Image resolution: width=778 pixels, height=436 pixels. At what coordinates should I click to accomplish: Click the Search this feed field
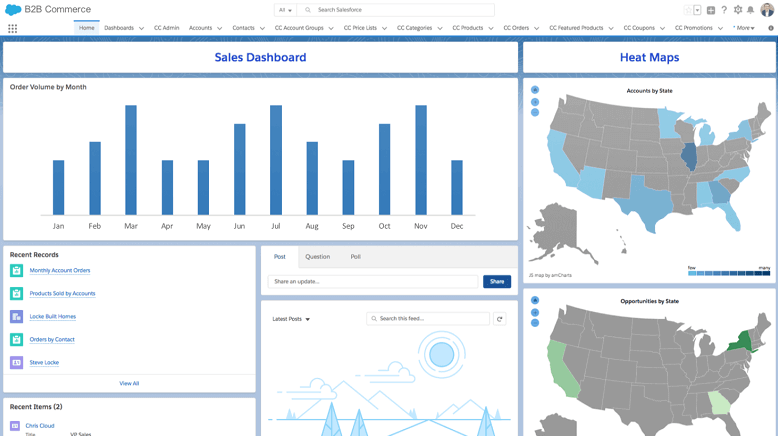click(428, 319)
